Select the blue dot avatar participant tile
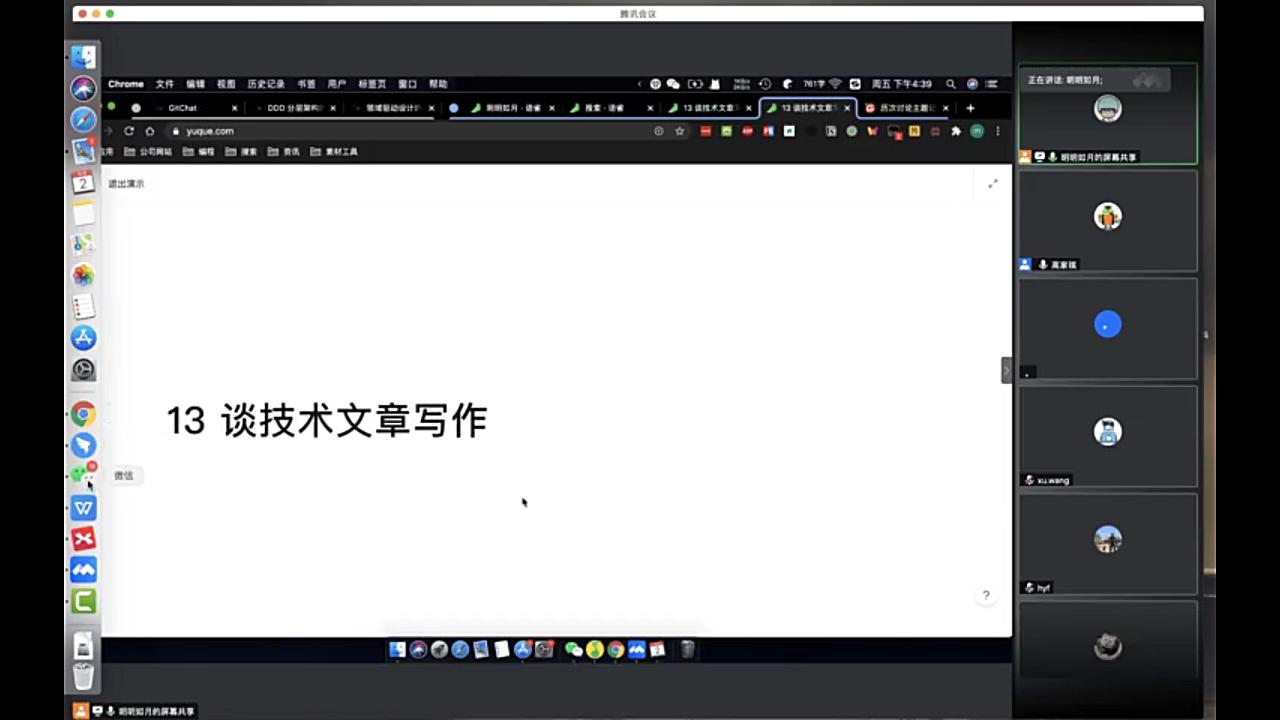This screenshot has height=720, width=1280. pos(1108,328)
